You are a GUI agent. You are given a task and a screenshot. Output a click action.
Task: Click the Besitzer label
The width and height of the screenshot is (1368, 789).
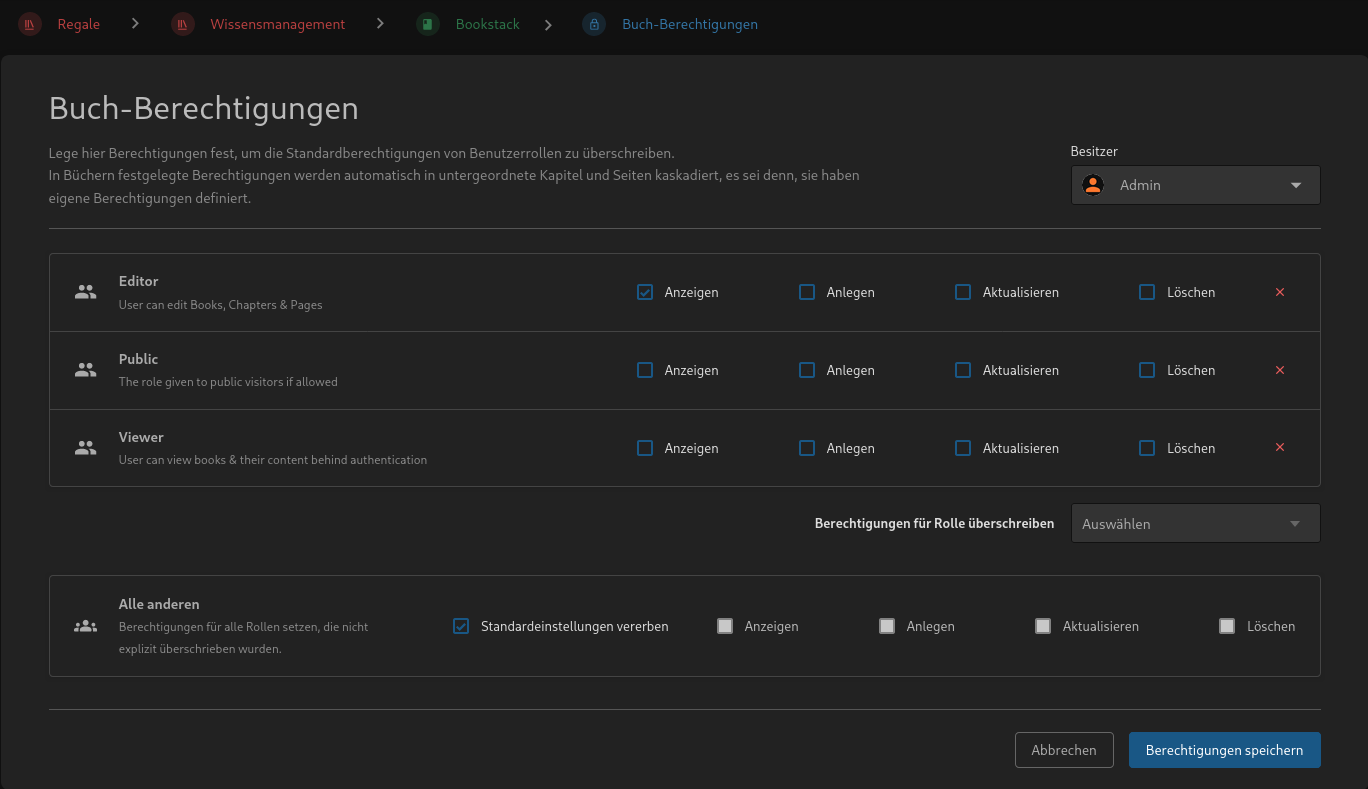pyautogui.click(x=1094, y=151)
